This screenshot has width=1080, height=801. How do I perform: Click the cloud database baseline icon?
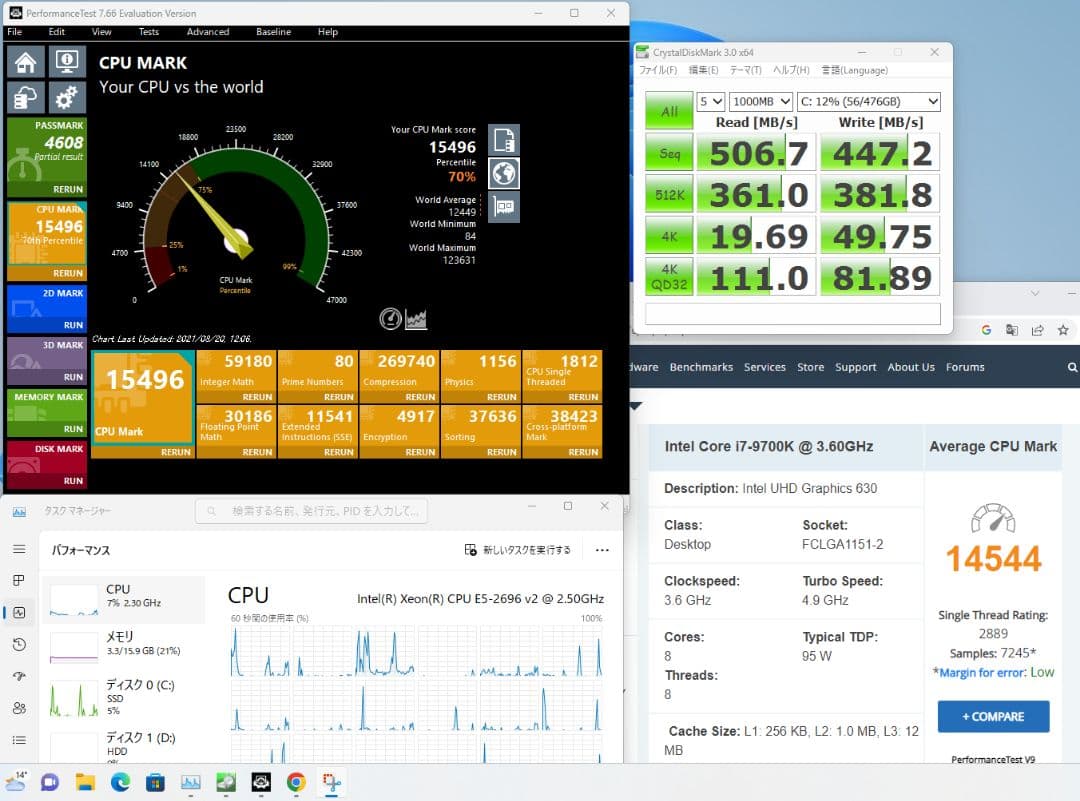(26, 98)
